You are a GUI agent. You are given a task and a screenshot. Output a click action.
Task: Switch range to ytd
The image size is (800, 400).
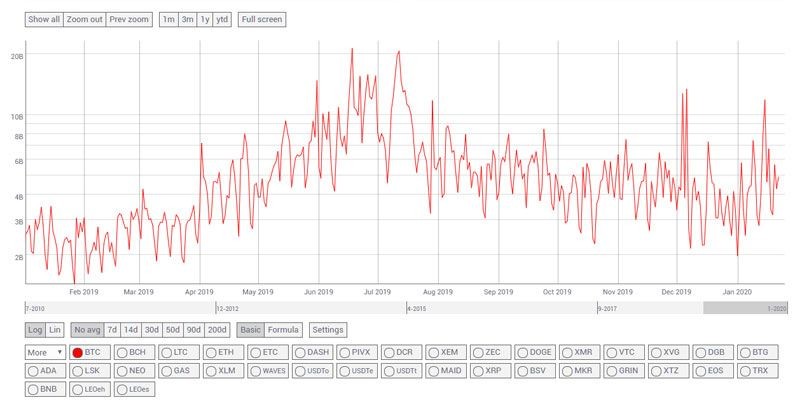pyautogui.click(x=222, y=19)
